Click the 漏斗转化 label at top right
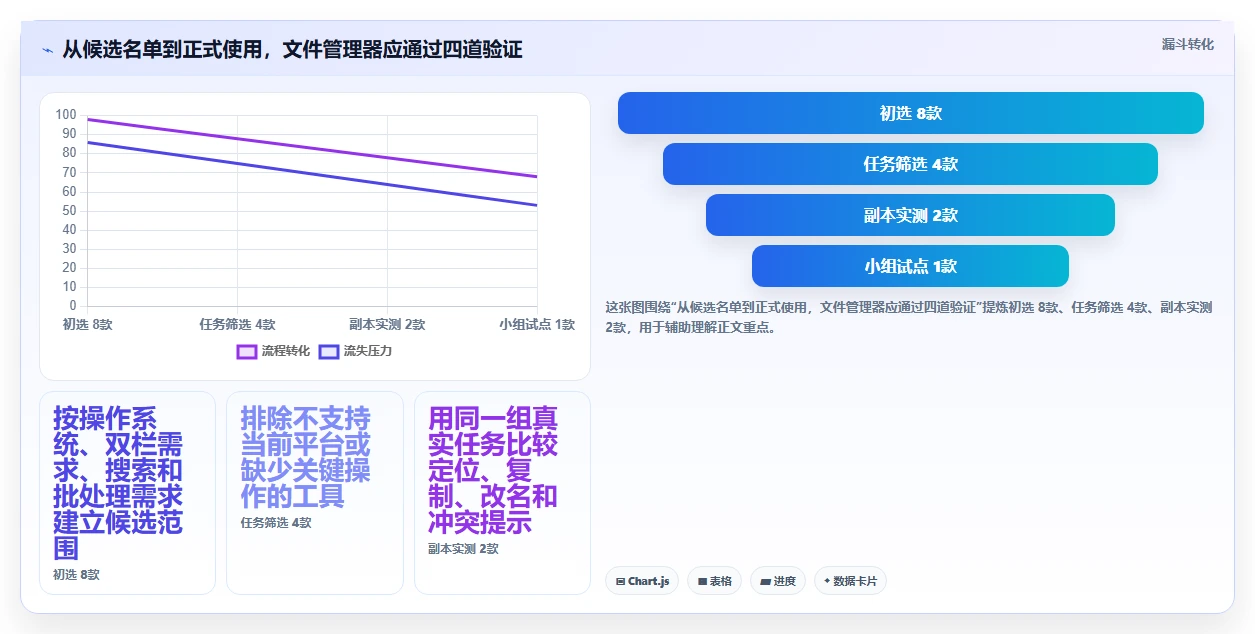Image resolution: width=1255 pixels, height=634 pixels. (x=1188, y=44)
